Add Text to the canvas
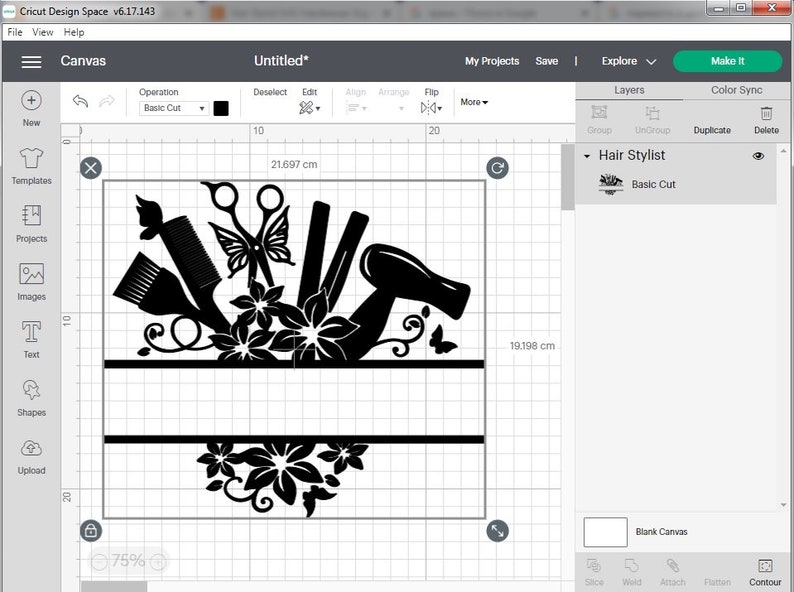Screen dimensions: 794x592 [x=31, y=340]
